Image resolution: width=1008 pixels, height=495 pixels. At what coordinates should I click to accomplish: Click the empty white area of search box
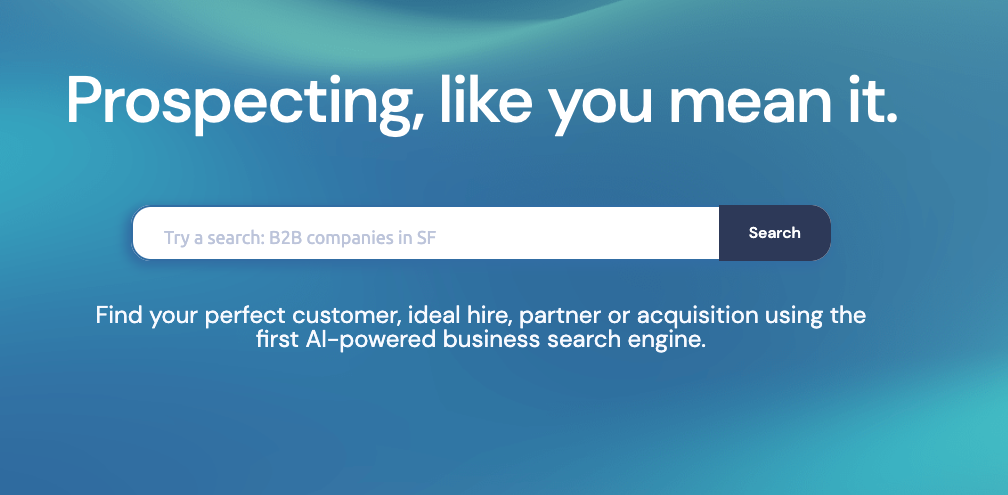(577, 233)
